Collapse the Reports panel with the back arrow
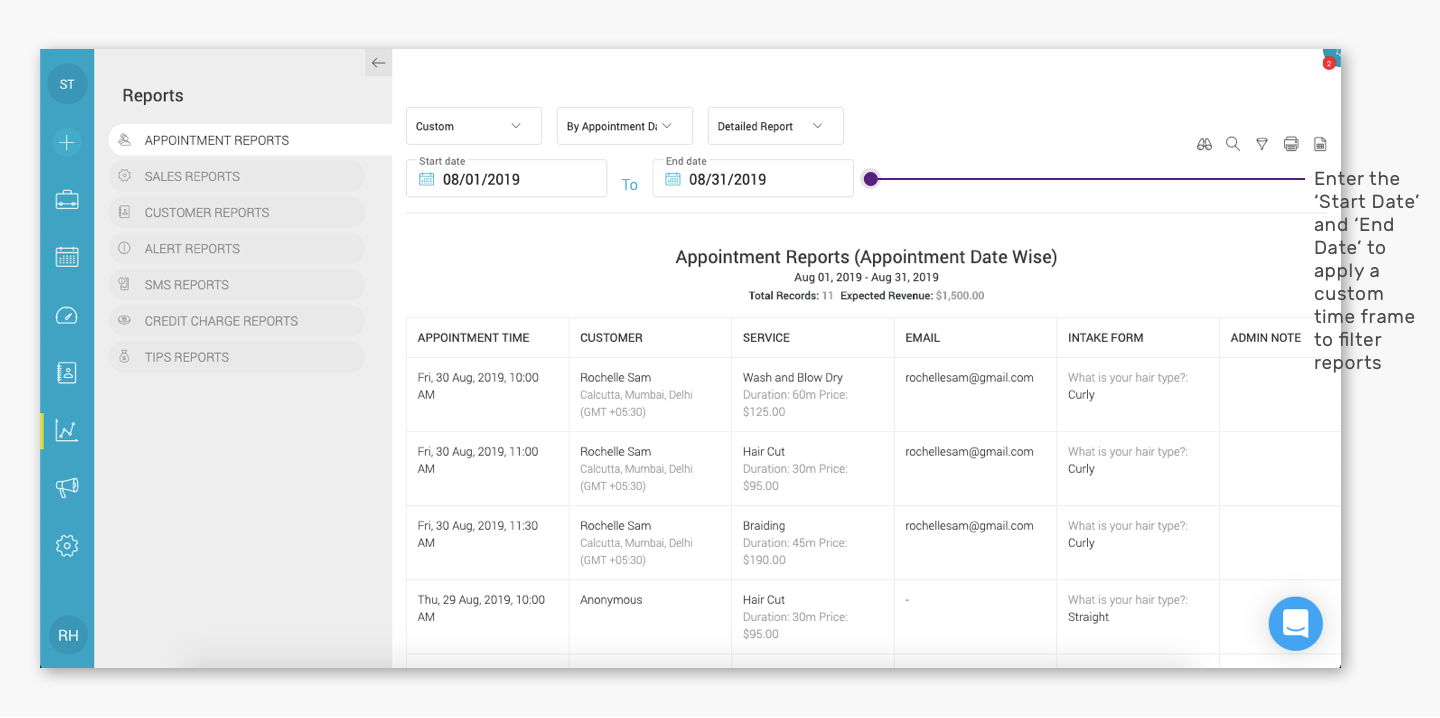The image size is (1440, 718). click(x=378, y=63)
